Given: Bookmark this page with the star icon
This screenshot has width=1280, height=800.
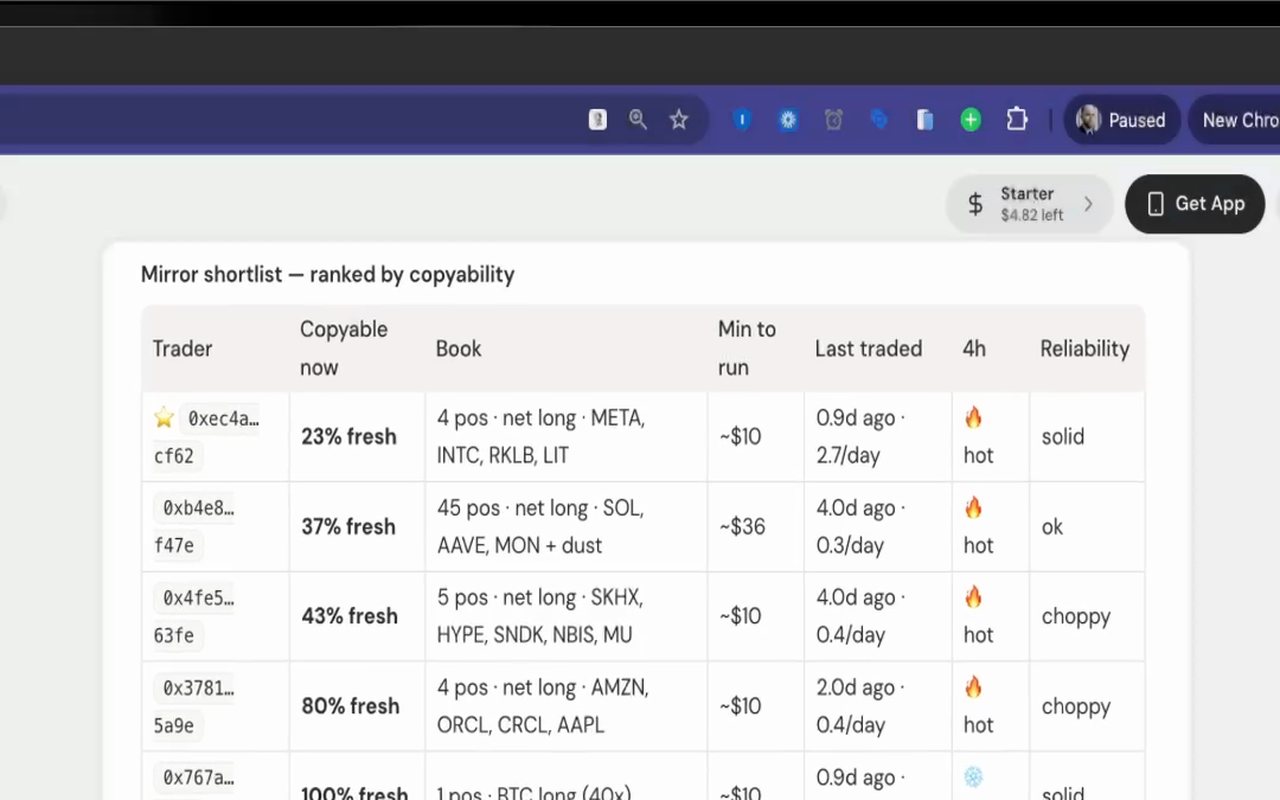Looking at the screenshot, I should click(x=679, y=120).
